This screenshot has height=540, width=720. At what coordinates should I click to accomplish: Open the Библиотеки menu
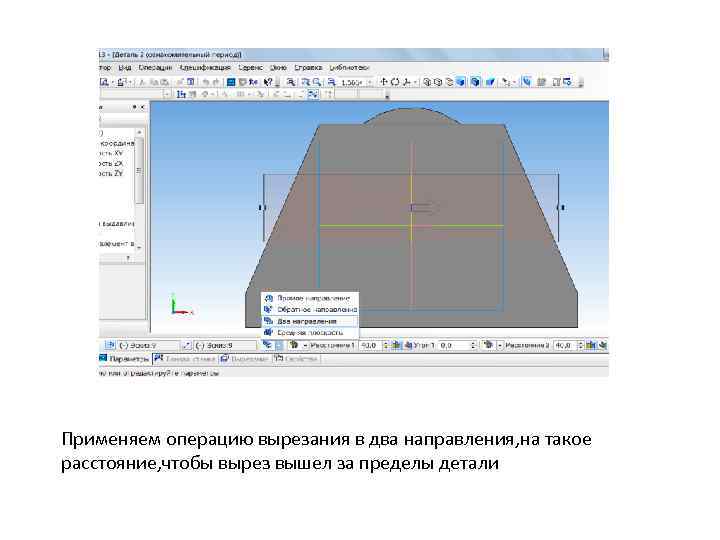click(x=349, y=68)
